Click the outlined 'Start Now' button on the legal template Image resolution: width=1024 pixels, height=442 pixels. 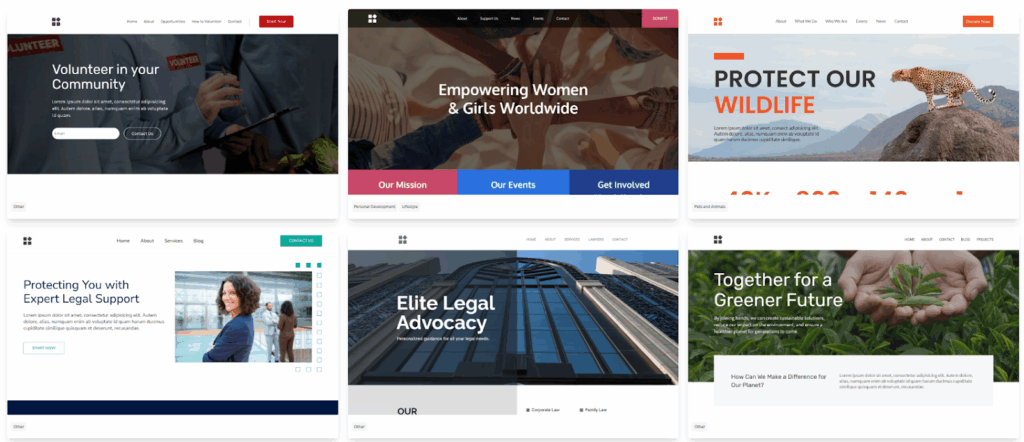(x=44, y=348)
